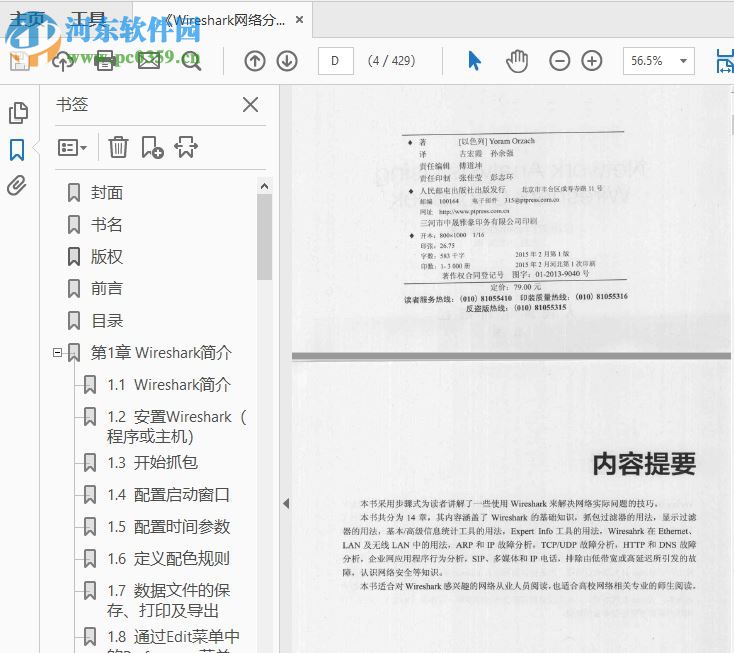Jump to 1.6 定义配色规则 bookmark
The width and height of the screenshot is (734, 653).
[169, 558]
